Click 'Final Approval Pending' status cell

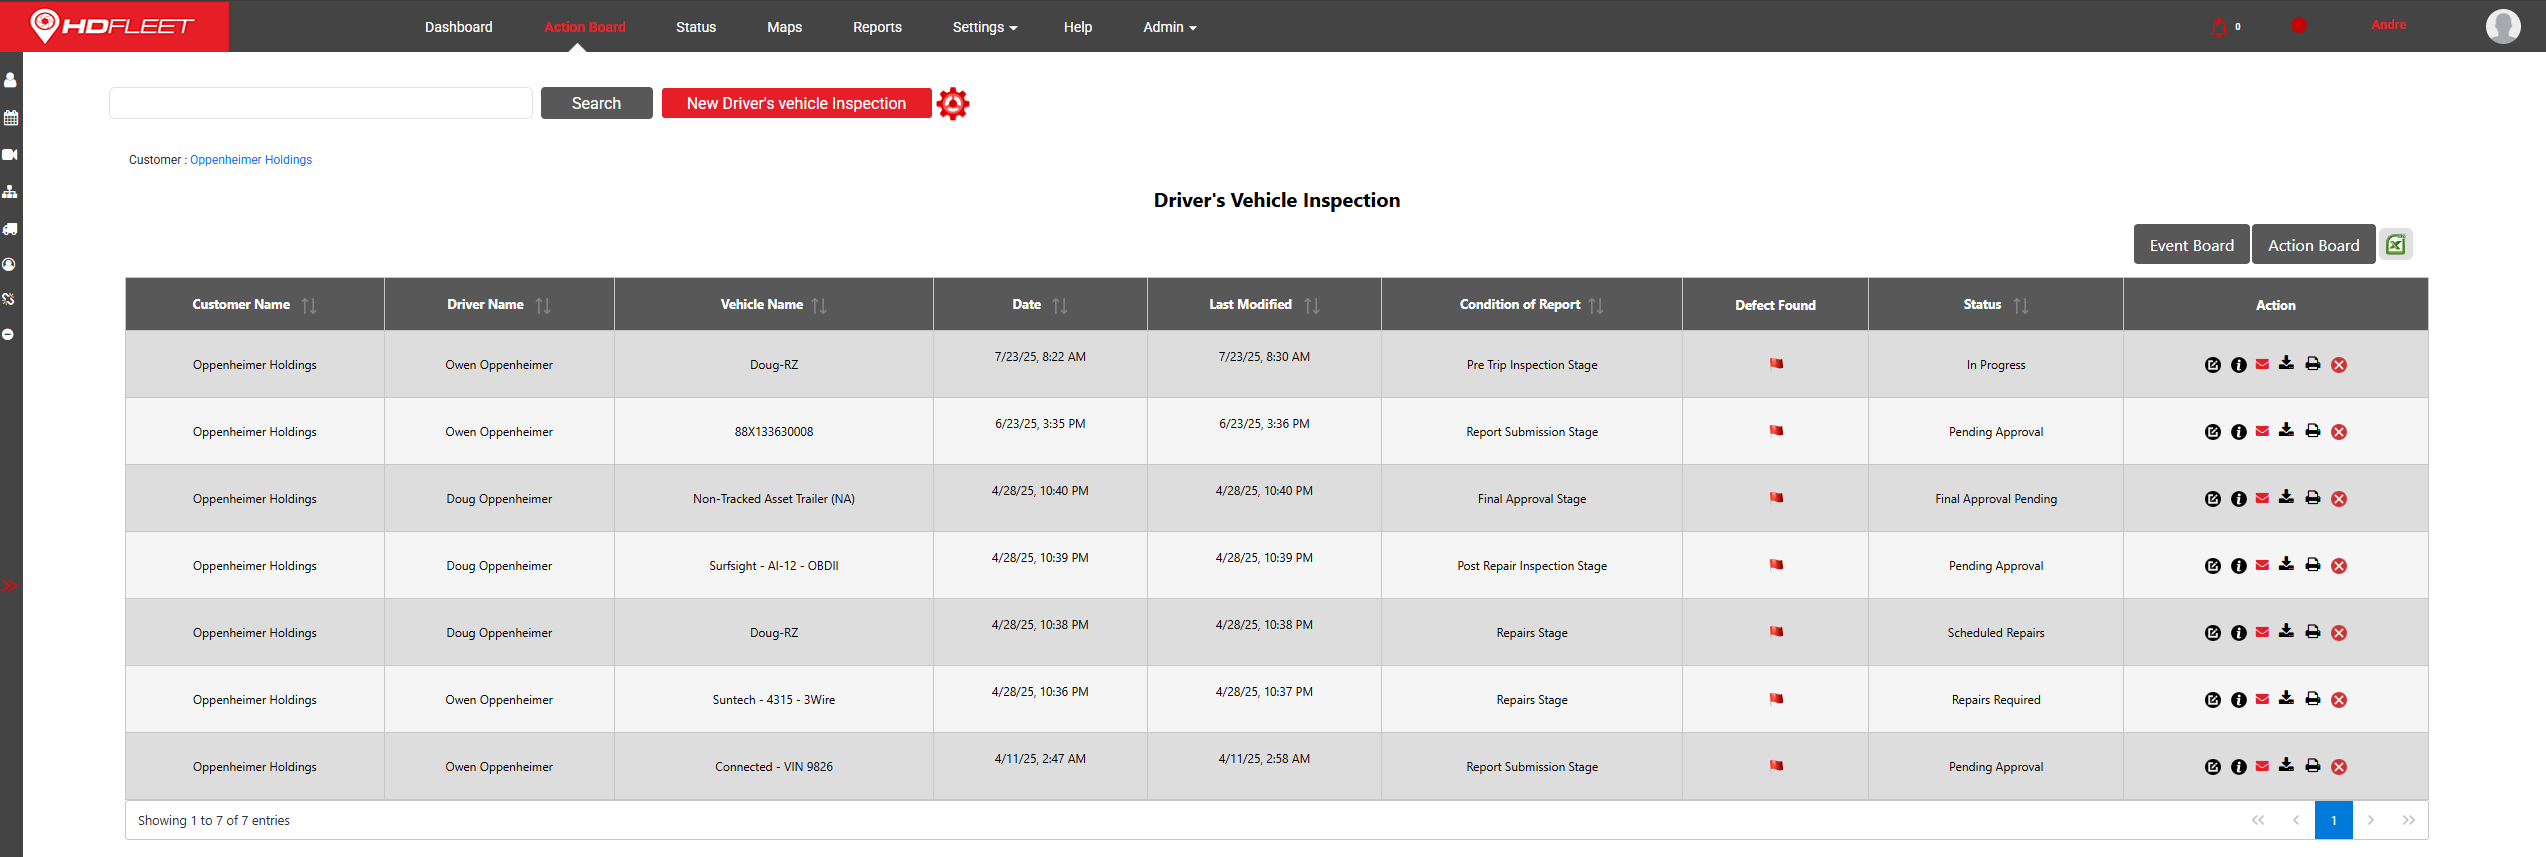pos(1995,499)
